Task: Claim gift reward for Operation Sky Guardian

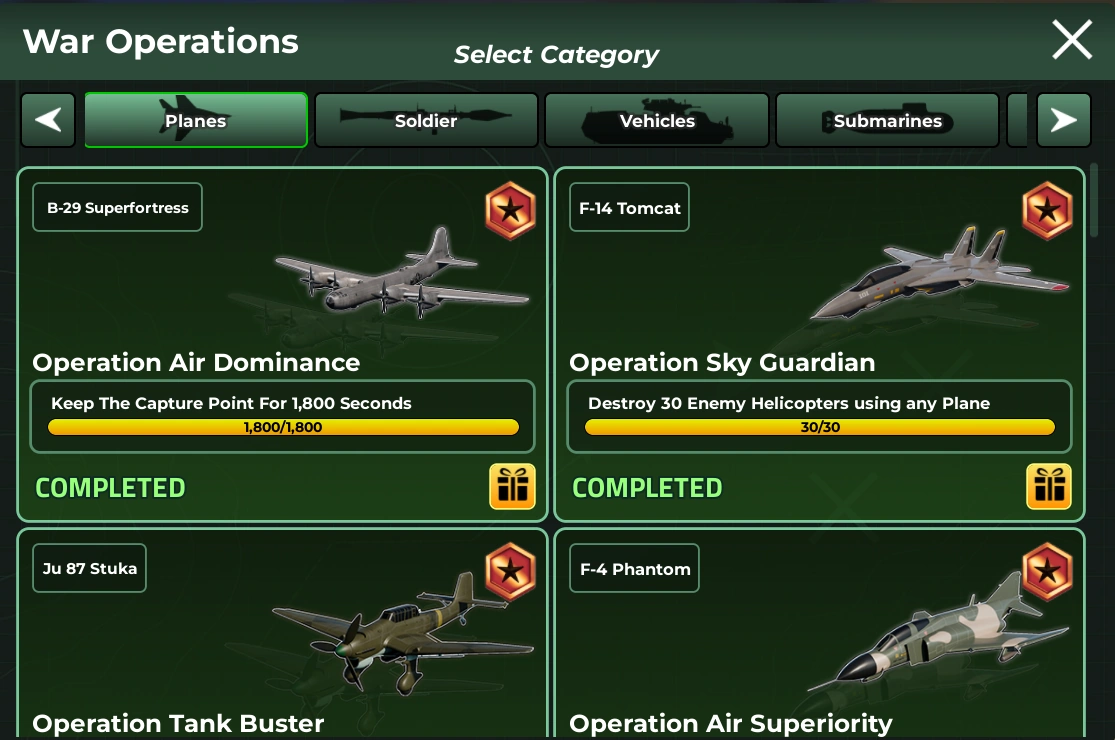Action: [1049, 487]
